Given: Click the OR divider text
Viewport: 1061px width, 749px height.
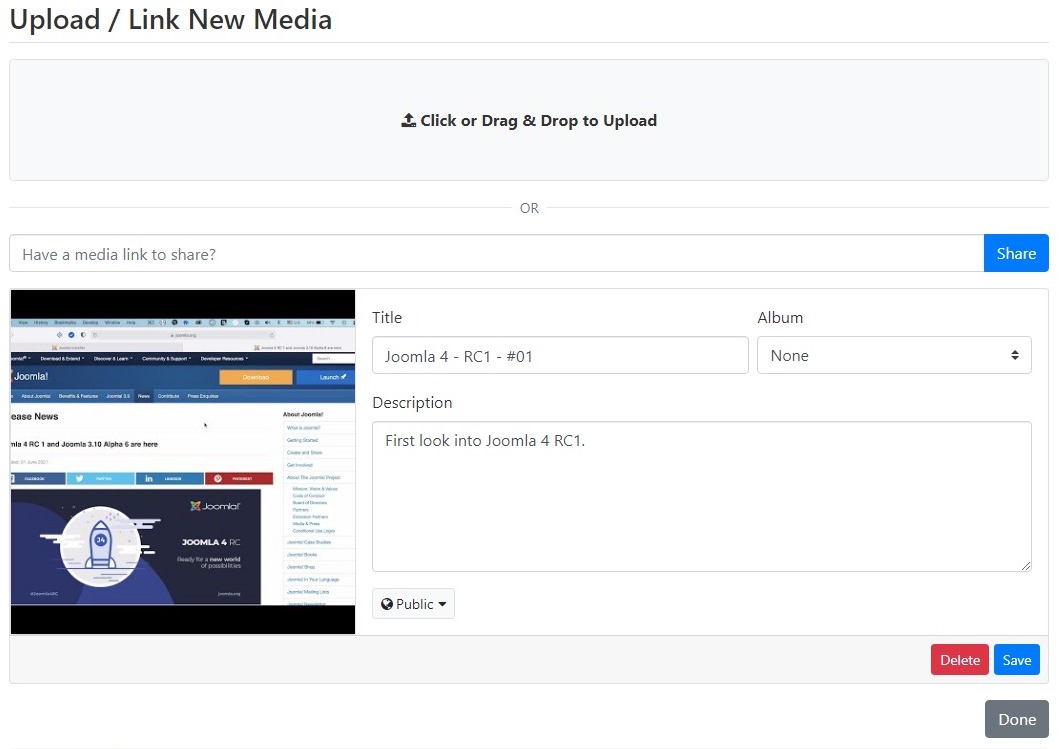Looking at the screenshot, I should pos(529,208).
